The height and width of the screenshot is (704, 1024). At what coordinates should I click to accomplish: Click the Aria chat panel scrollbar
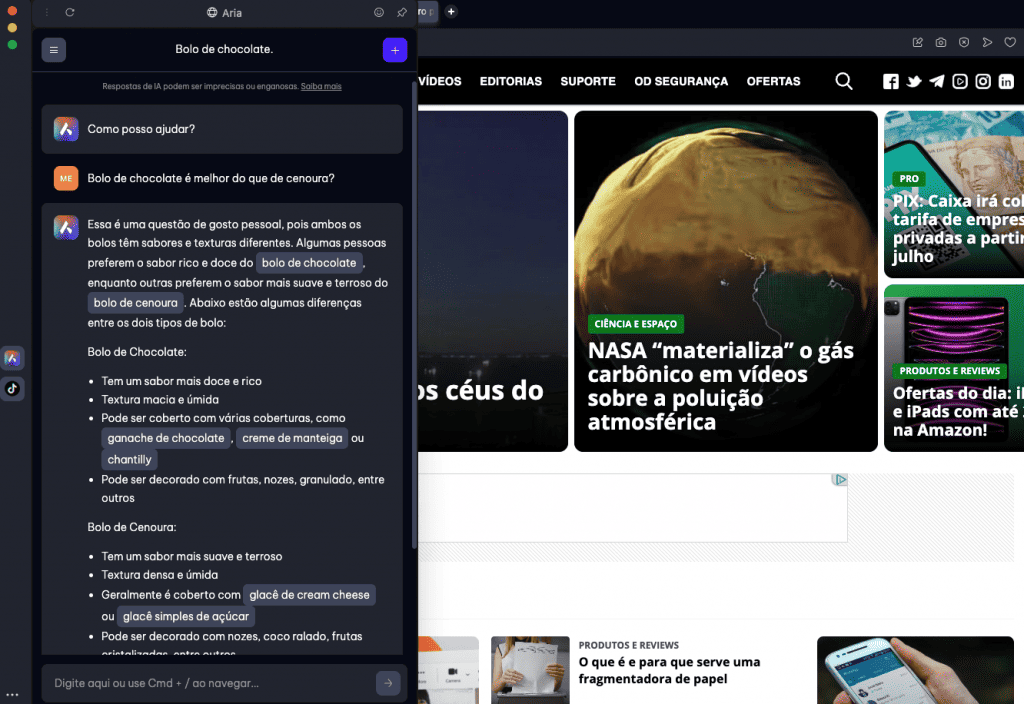click(x=414, y=313)
